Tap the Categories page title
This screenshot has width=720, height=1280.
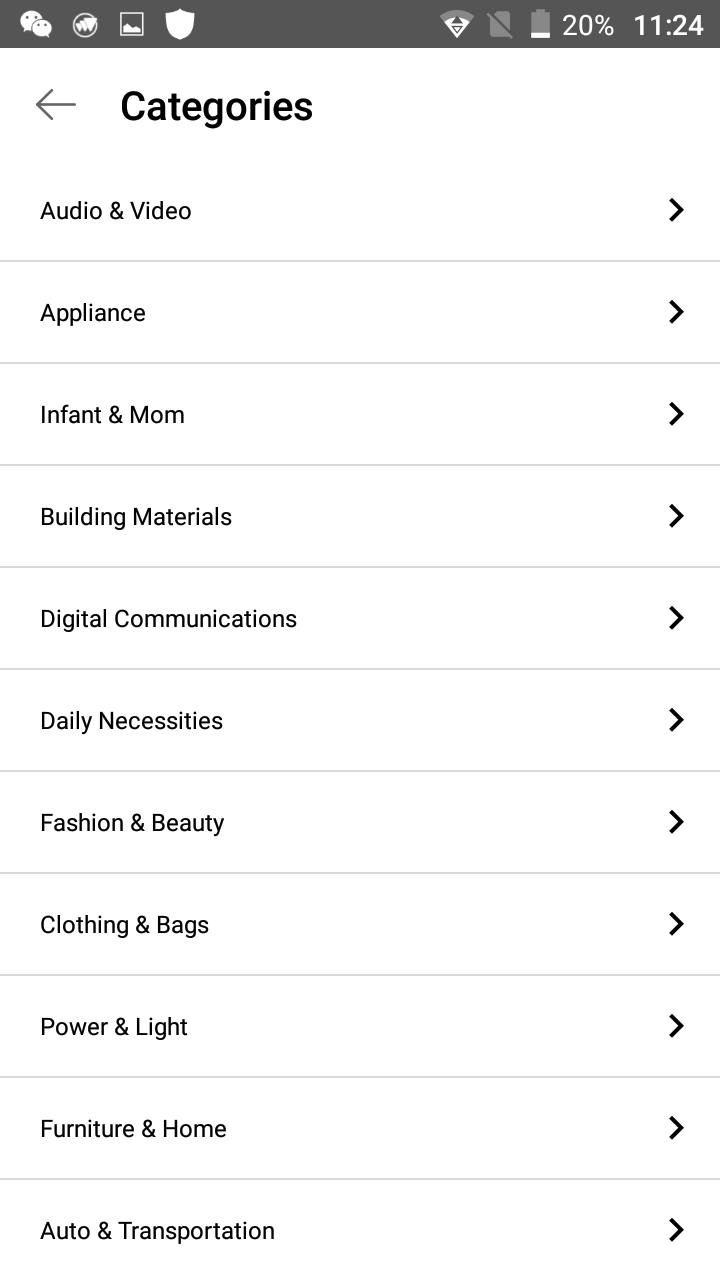coord(216,106)
